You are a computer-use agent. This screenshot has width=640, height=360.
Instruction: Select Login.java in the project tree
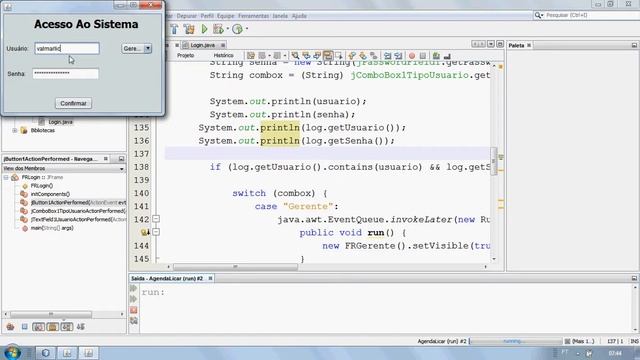(60, 122)
